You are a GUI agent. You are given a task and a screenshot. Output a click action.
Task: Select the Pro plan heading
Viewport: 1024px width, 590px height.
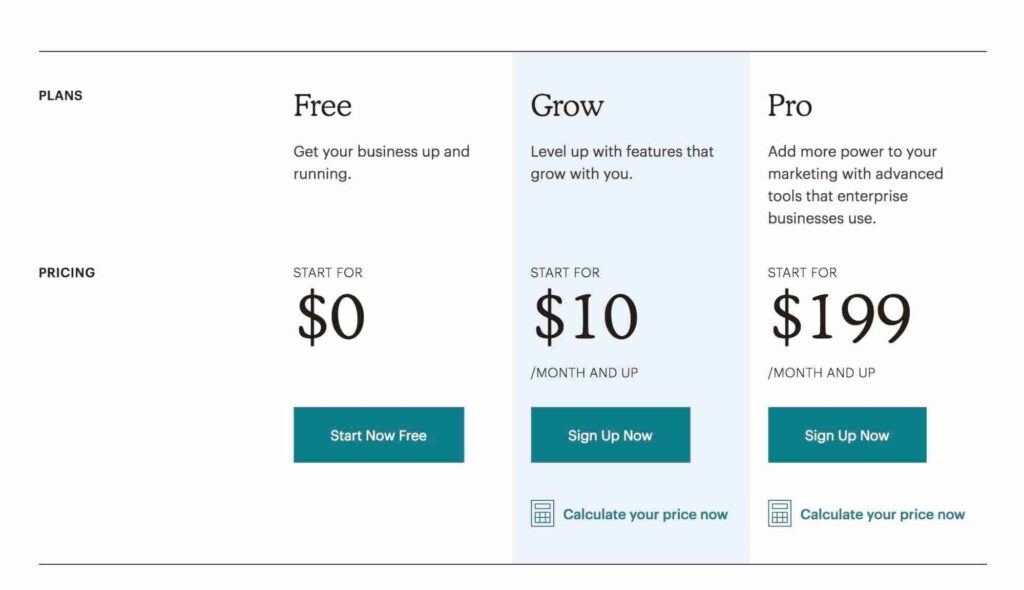click(790, 105)
